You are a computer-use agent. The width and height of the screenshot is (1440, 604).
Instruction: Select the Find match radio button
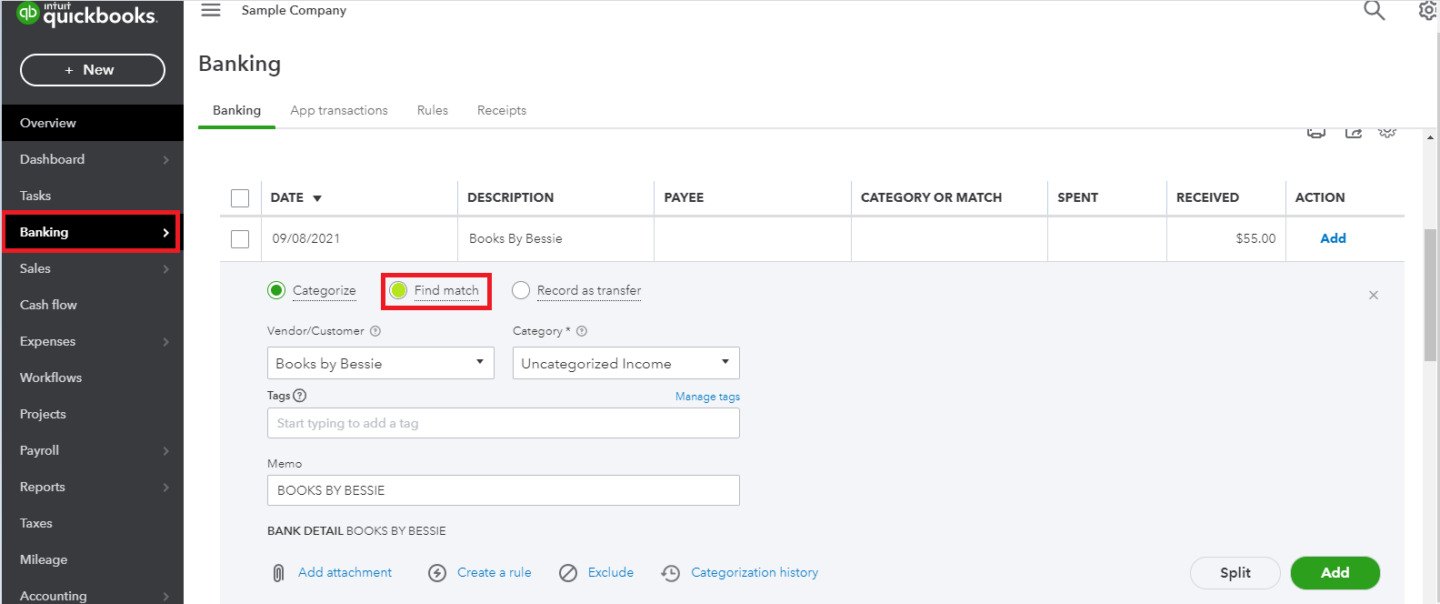click(398, 291)
